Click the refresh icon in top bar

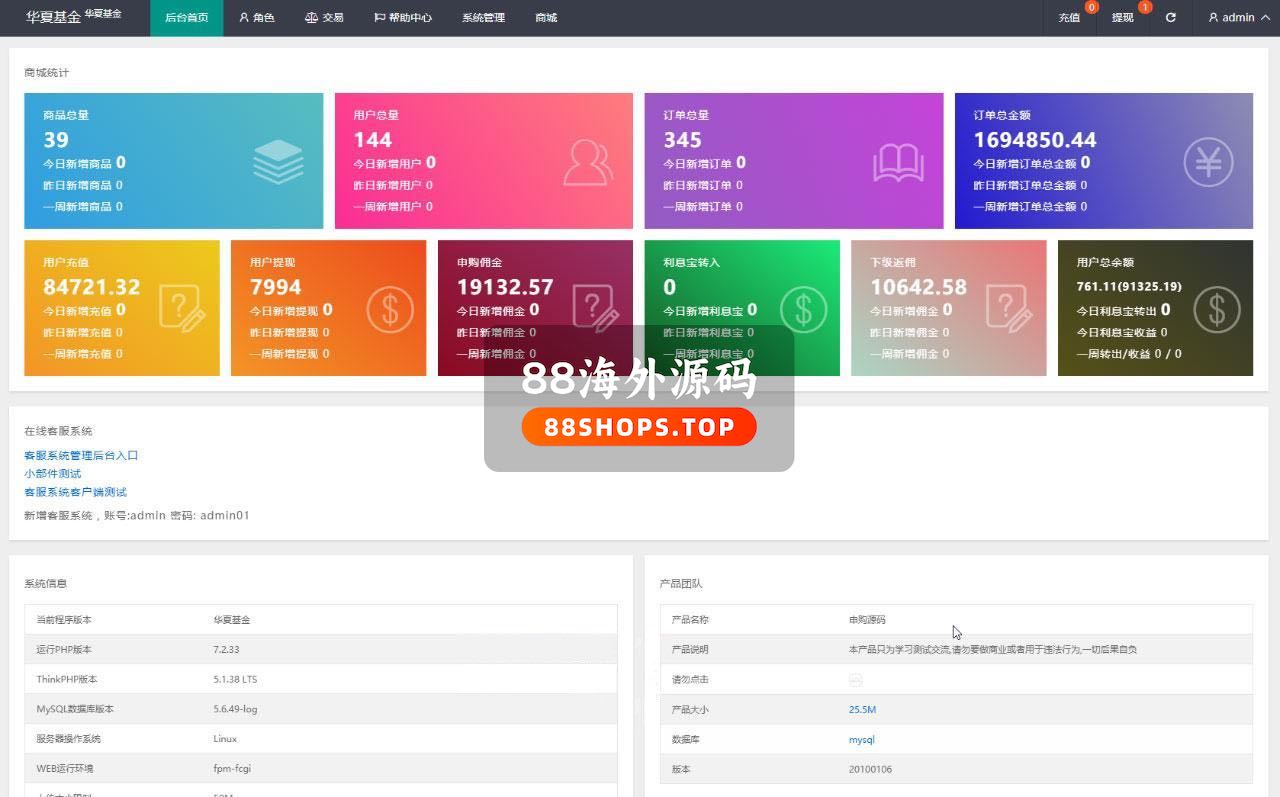point(1171,17)
